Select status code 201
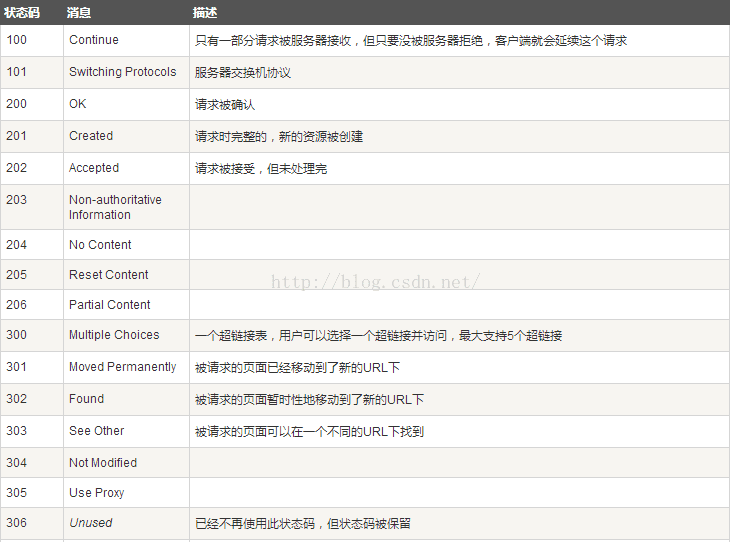The width and height of the screenshot is (732, 542). (16, 136)
